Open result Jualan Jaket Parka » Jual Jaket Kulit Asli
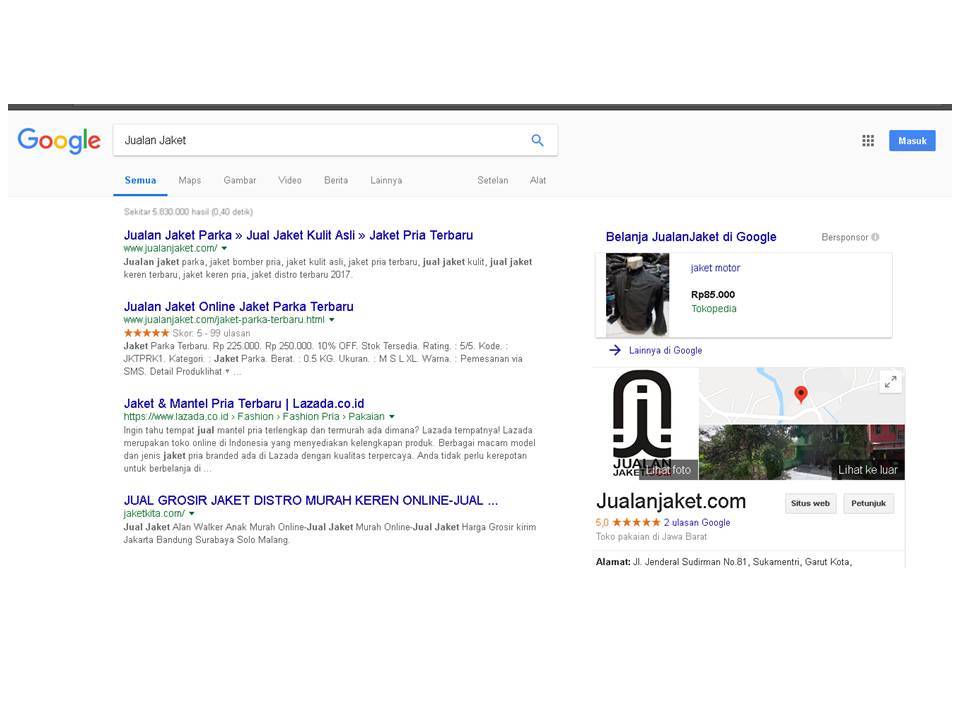 (x=298, y=235)
